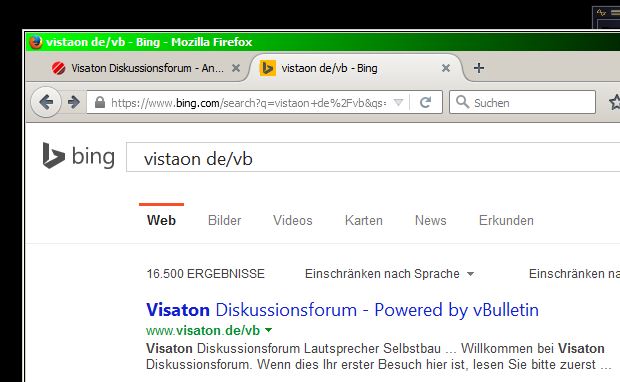Click the magnifier icon in the Suchen box
620x382 pixels.
coord(462,102)
